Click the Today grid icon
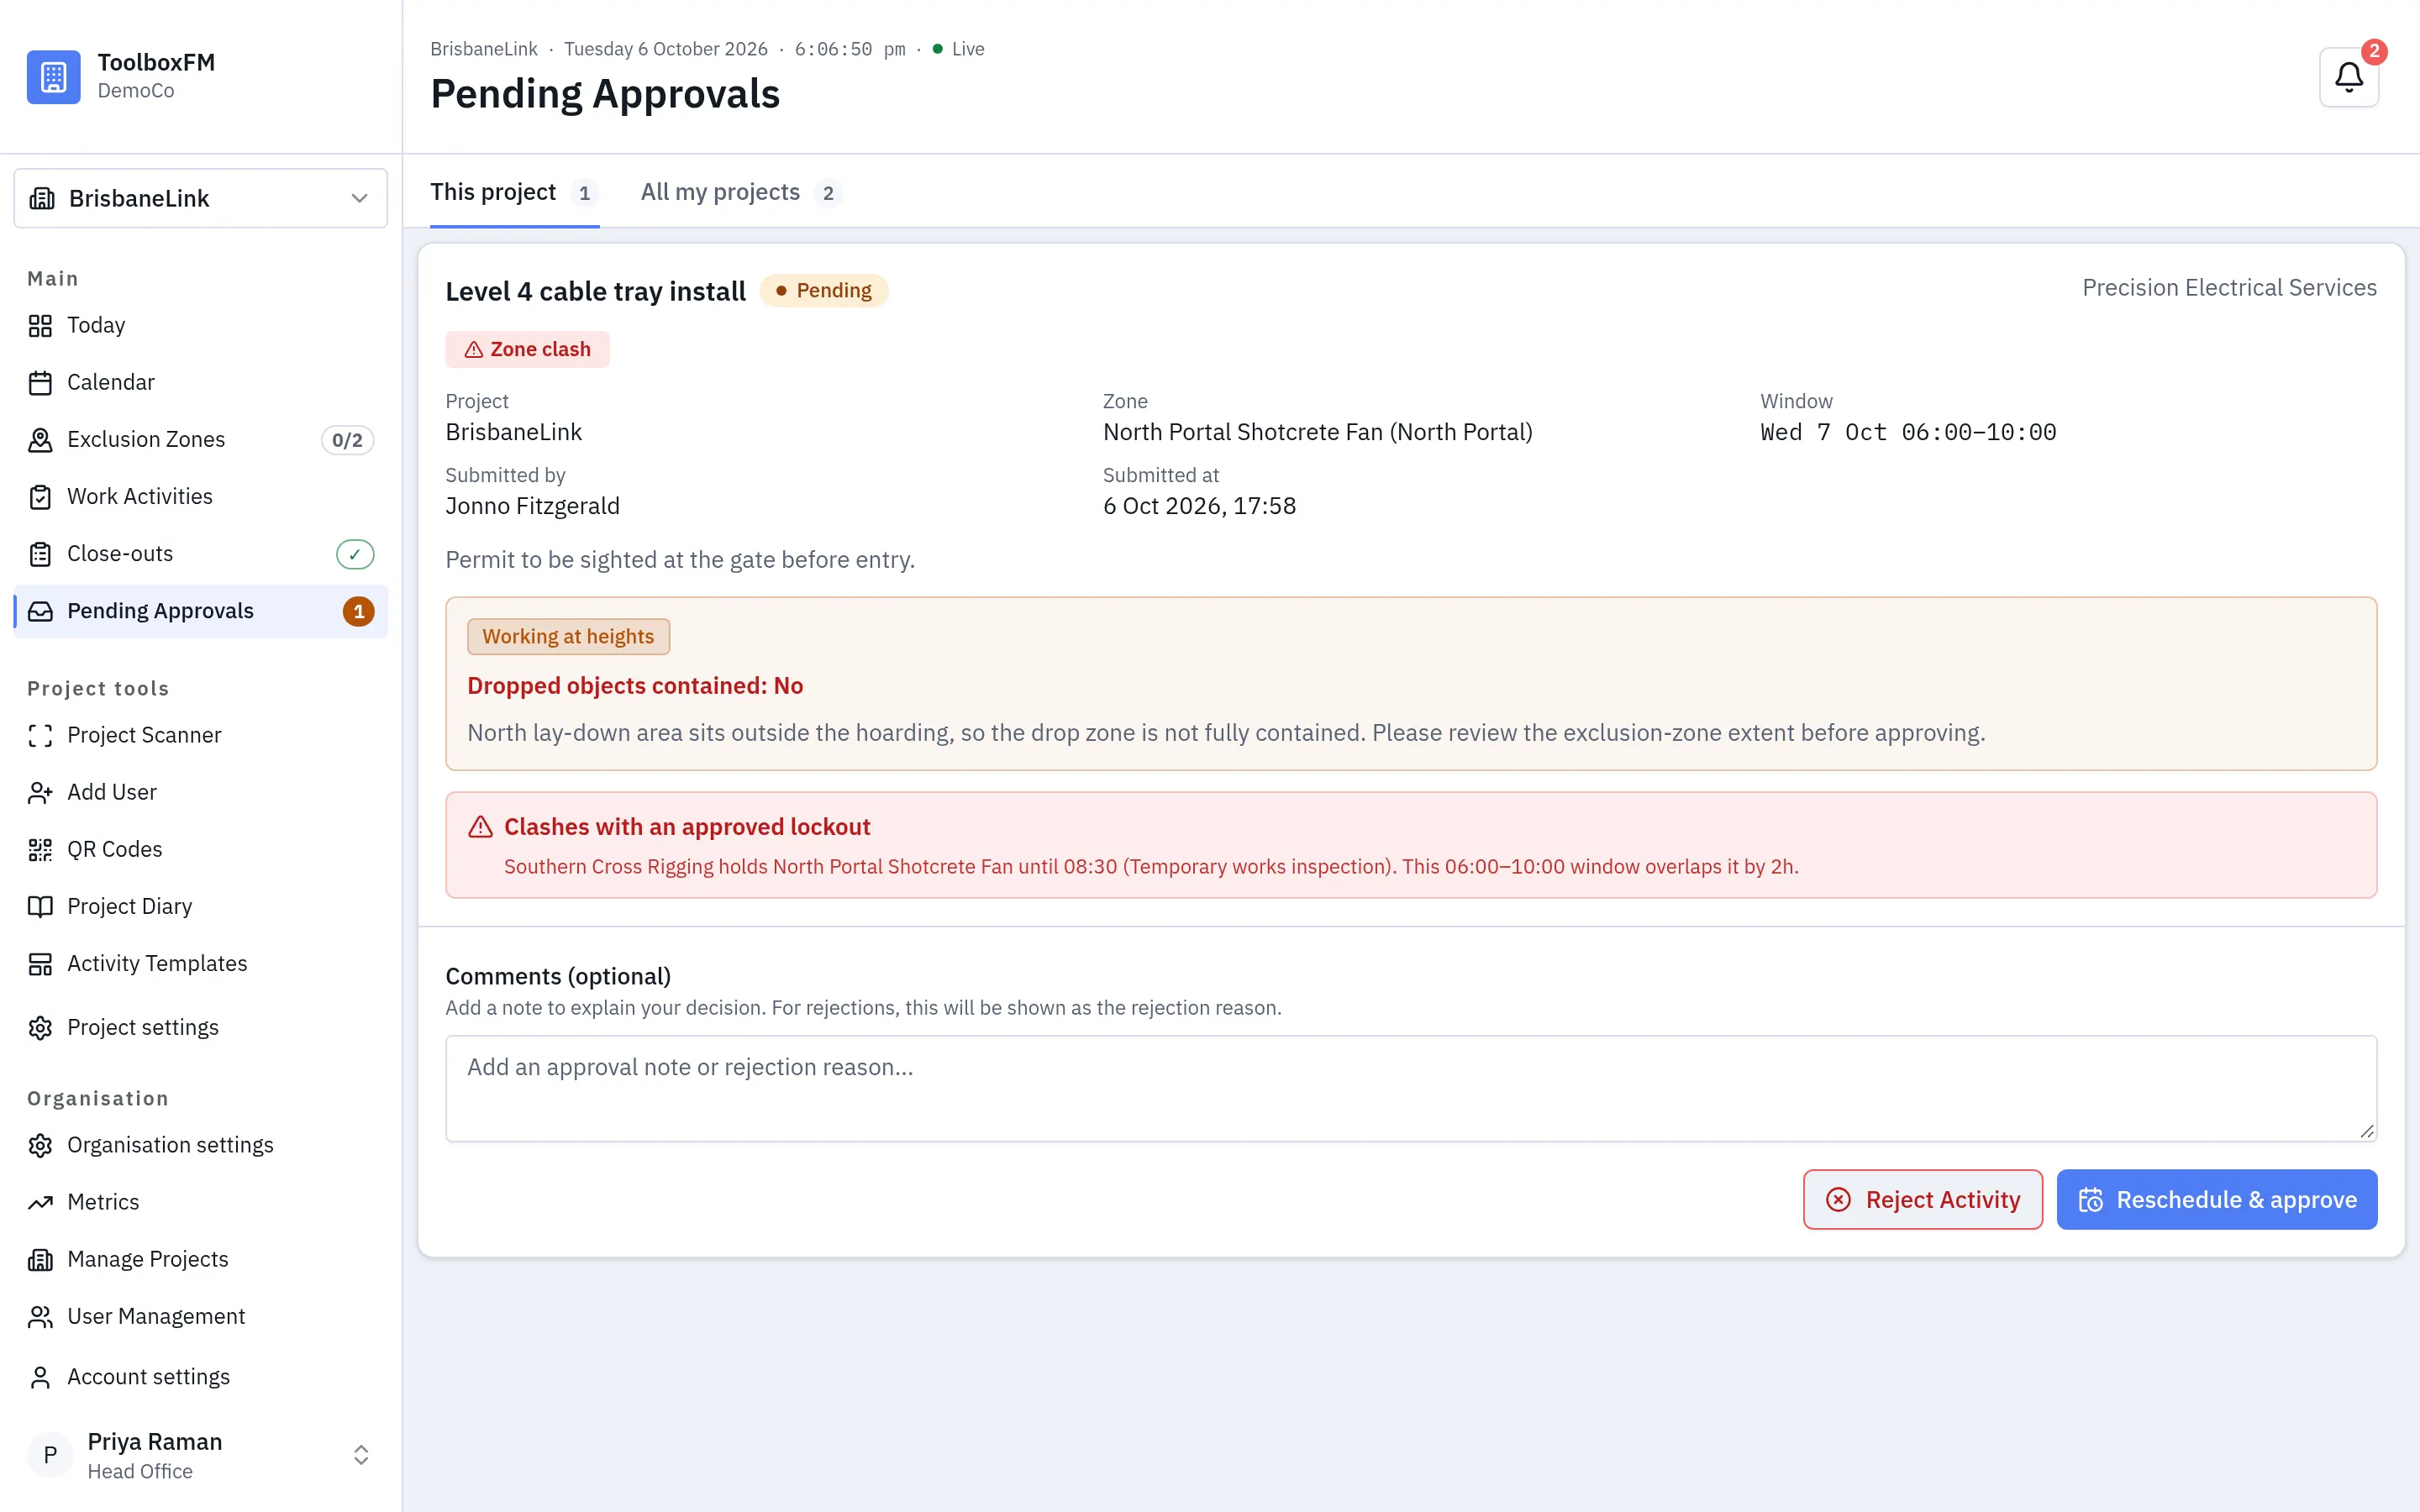Screen dimensions: 2420x1512 click(40, 326)
